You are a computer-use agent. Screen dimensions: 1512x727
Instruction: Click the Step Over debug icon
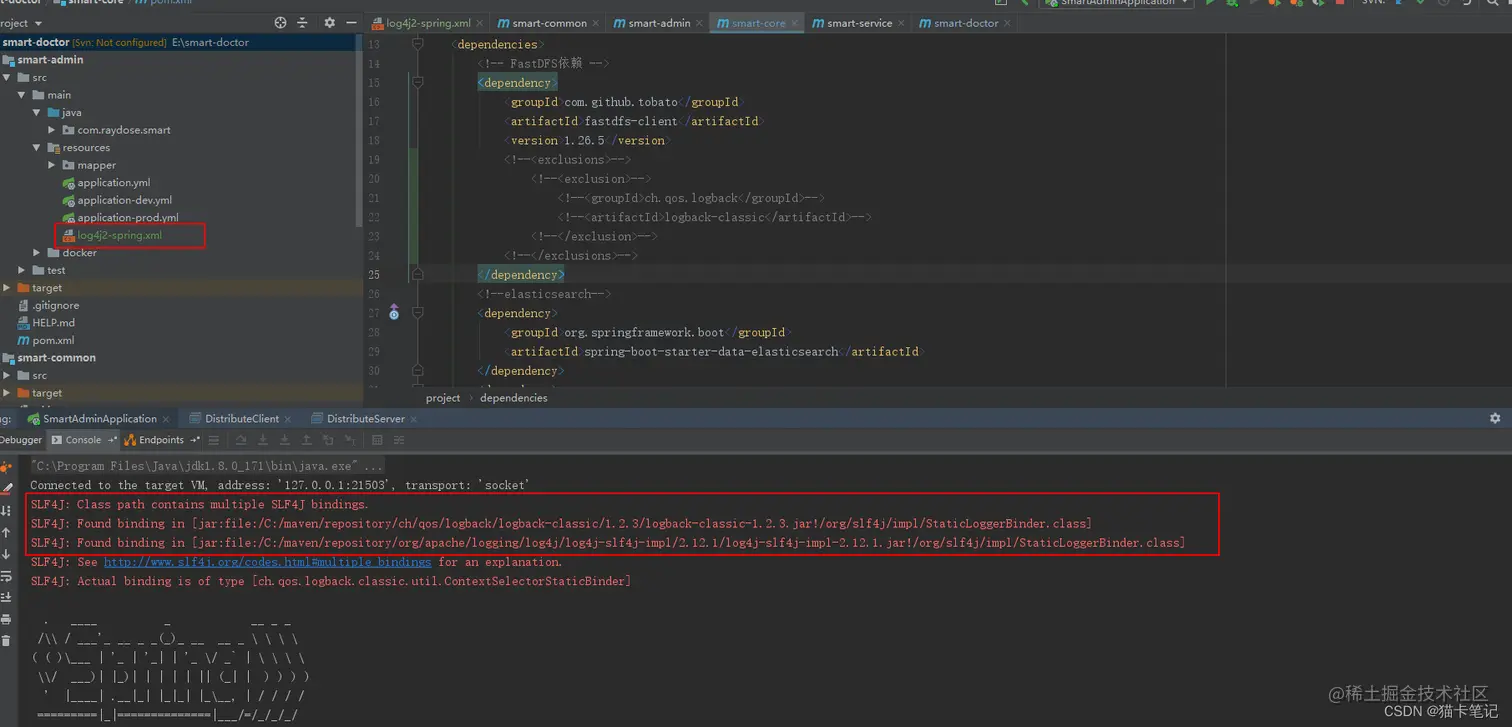pyautogui.click(x=241, y=440)
